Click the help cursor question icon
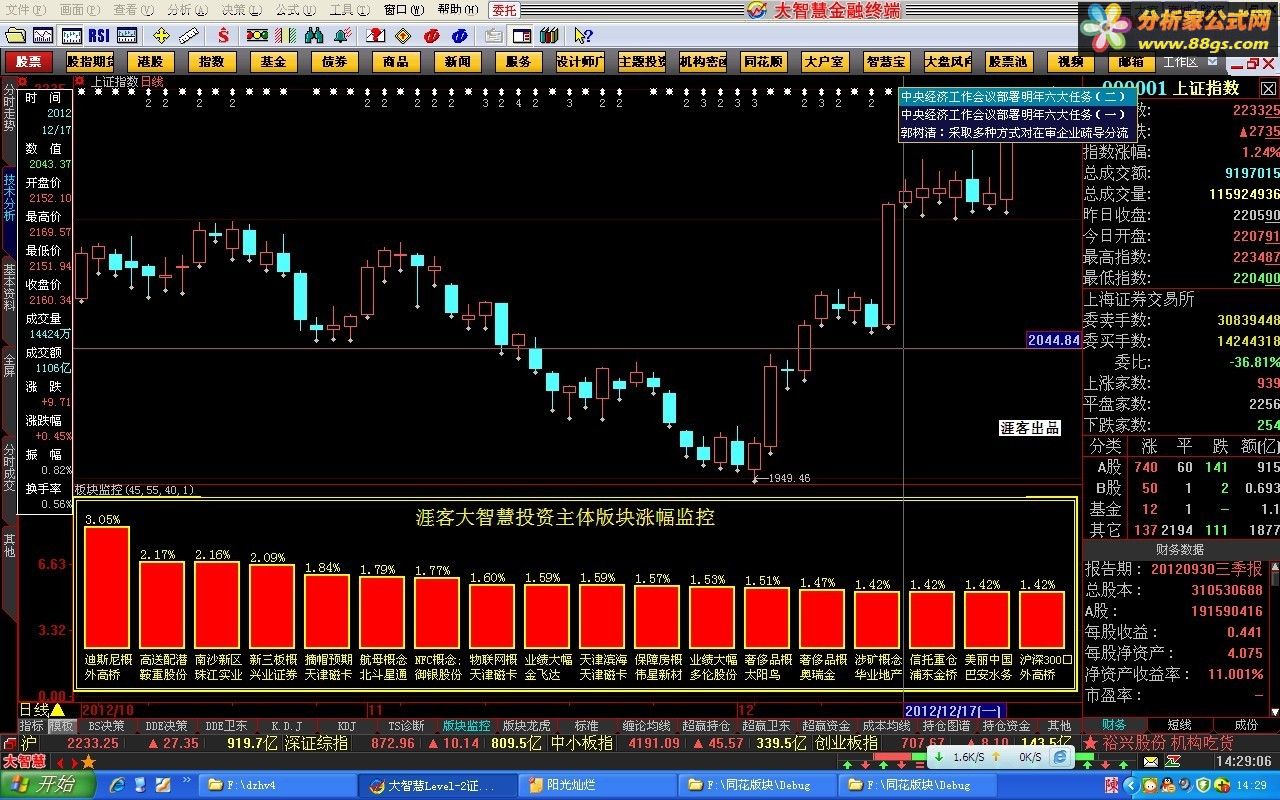 click(583, 36)
